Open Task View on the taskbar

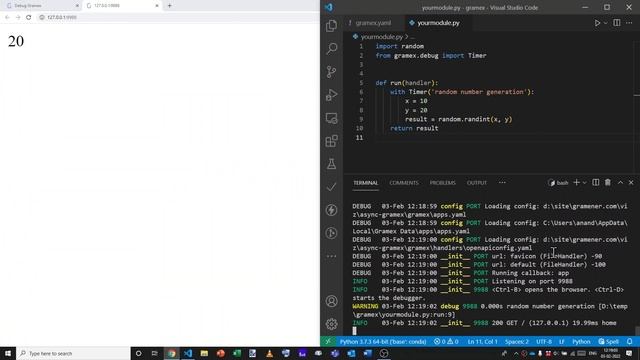coord(154,353)
